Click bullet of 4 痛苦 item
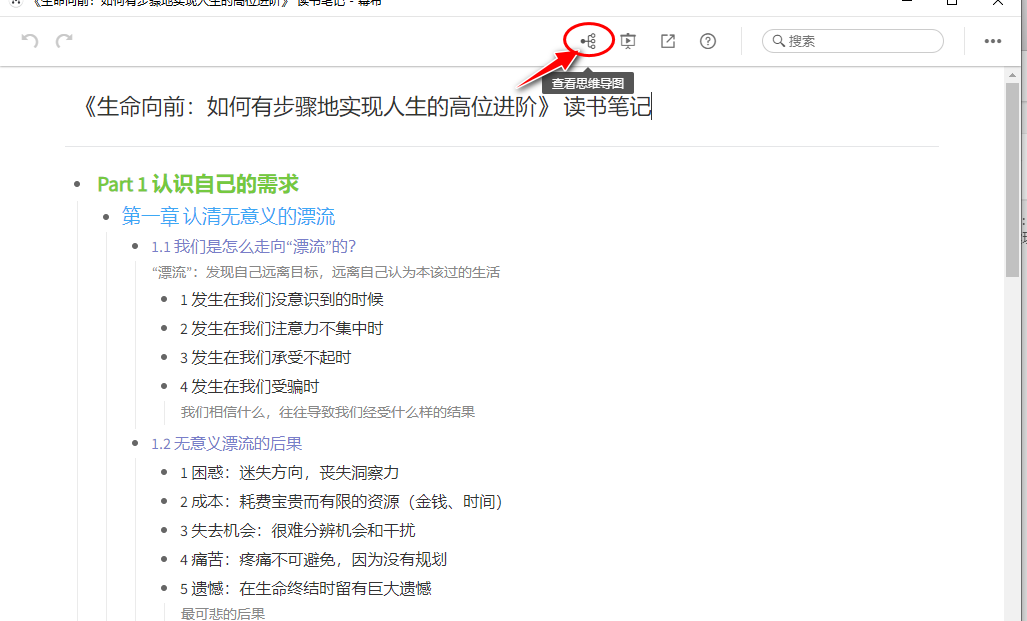Image resolution: width=1027 pixels, height=621 pixels. point(164,559)
